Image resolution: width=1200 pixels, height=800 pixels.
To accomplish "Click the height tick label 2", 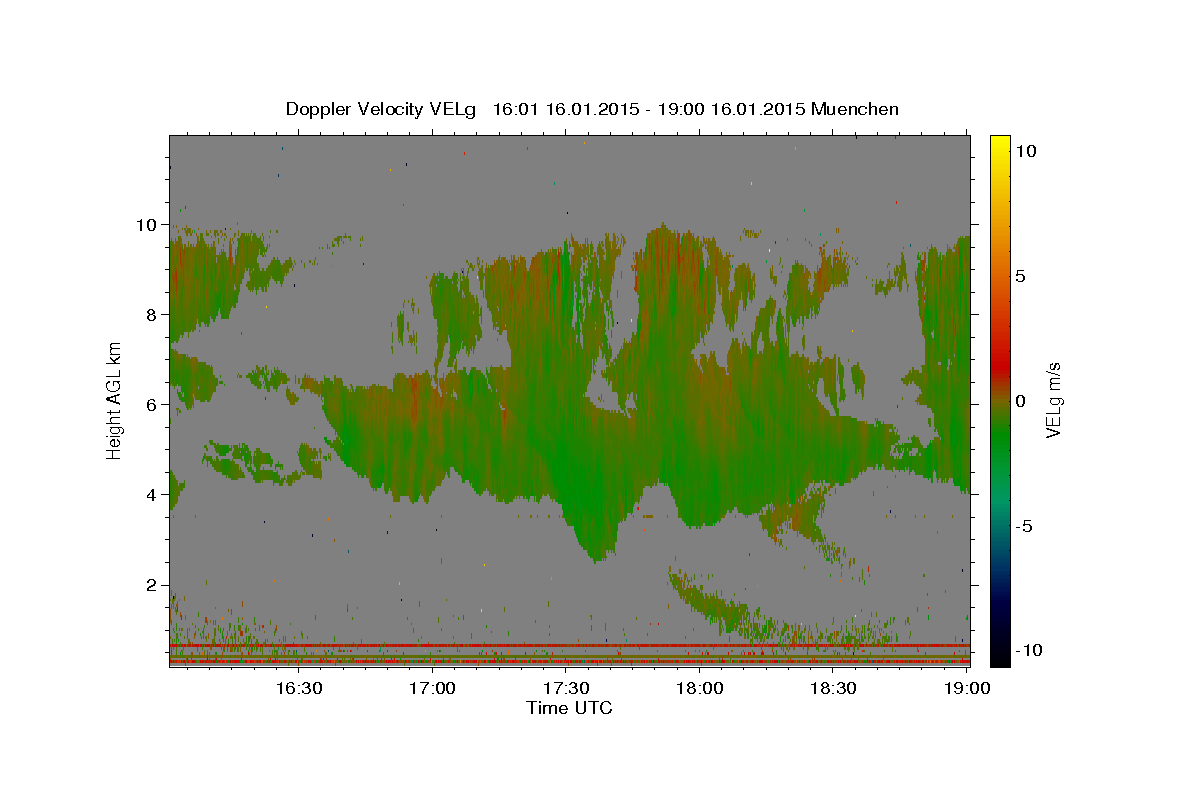I will (x=153, y=585).
